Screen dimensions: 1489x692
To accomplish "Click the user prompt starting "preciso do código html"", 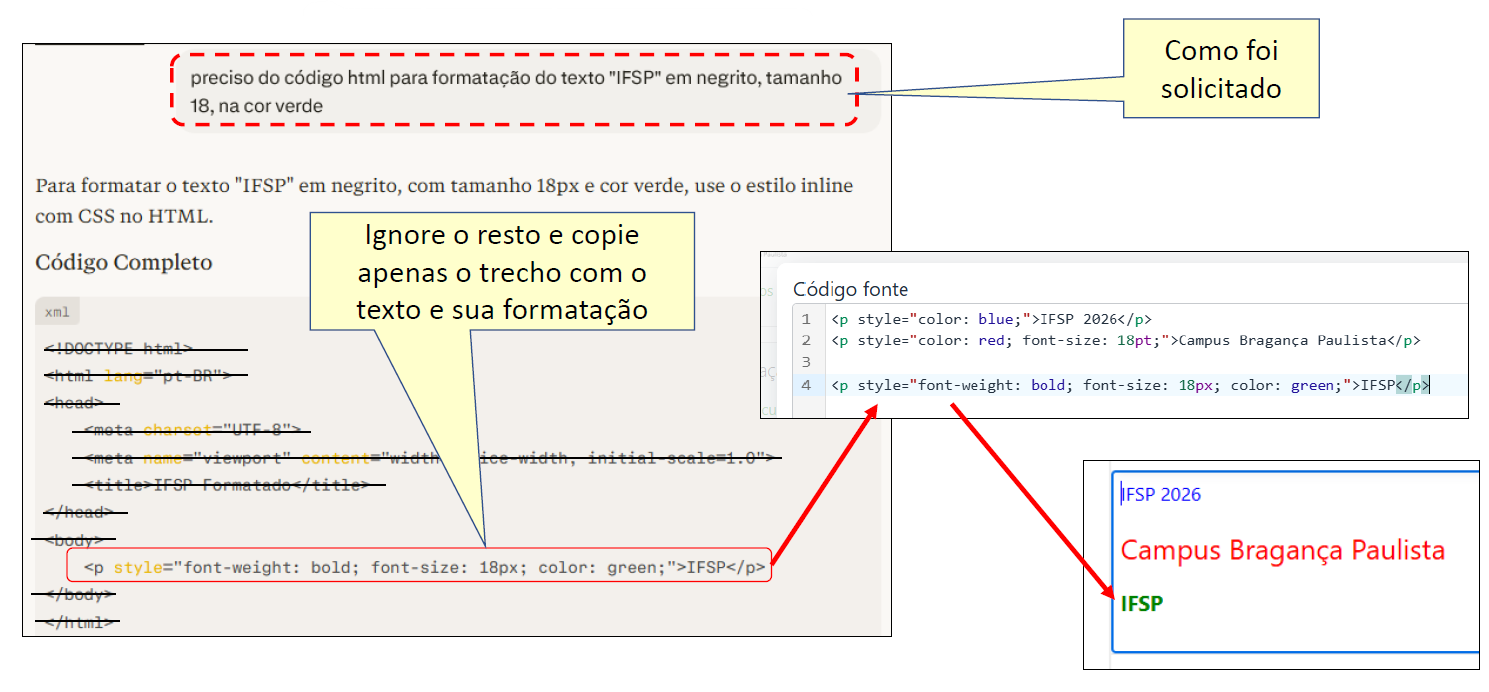I will [516, 91].
